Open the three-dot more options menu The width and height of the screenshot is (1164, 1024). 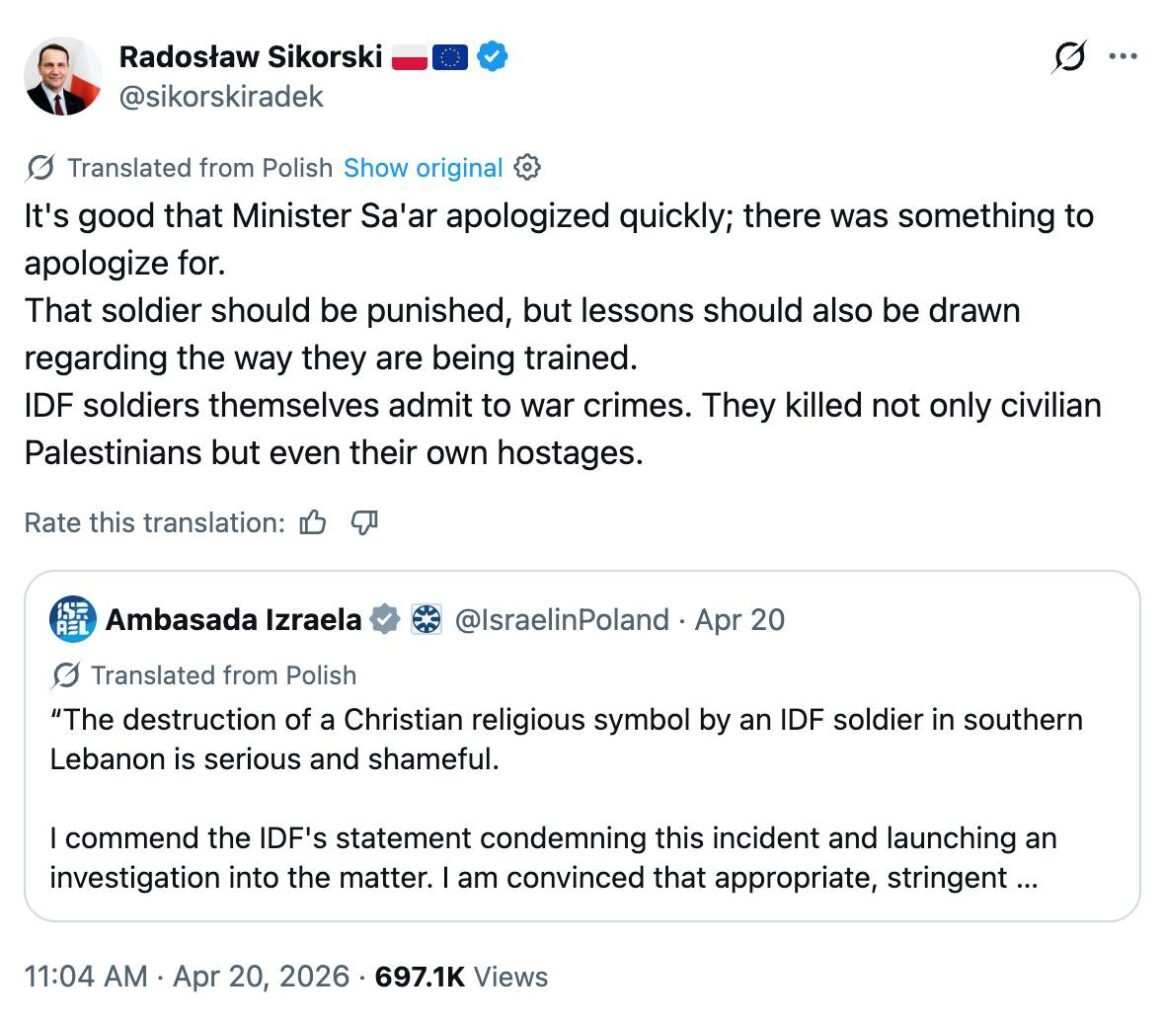click(1124, 57)
